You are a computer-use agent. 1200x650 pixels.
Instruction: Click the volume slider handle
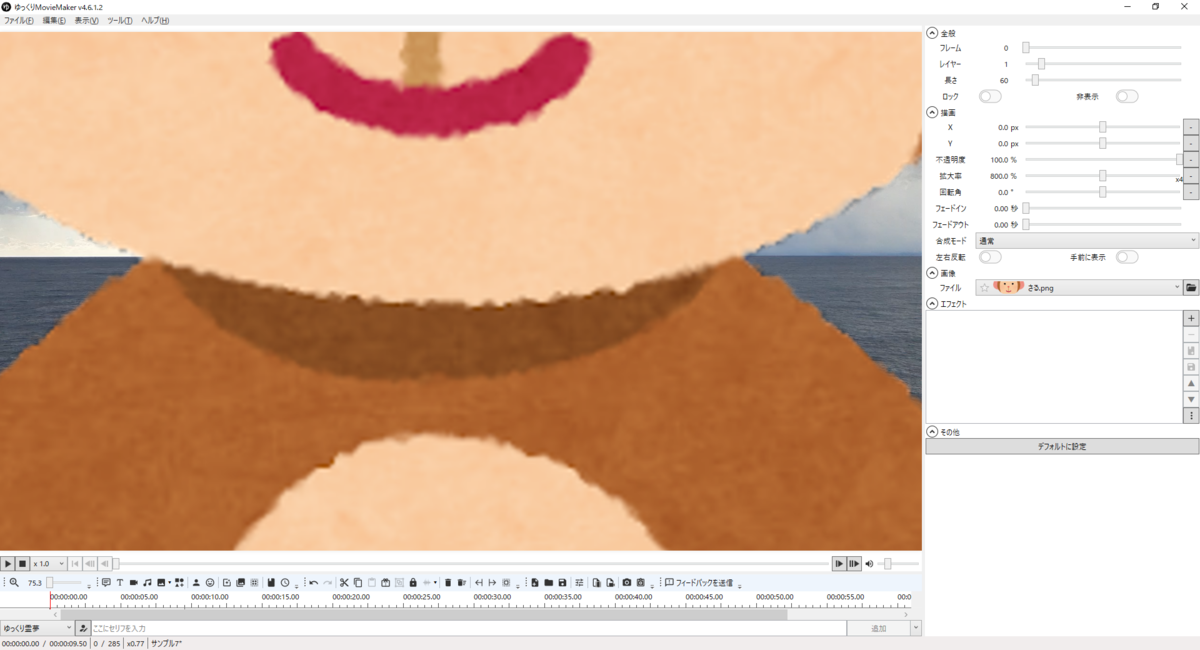click(x=887, y=564)
